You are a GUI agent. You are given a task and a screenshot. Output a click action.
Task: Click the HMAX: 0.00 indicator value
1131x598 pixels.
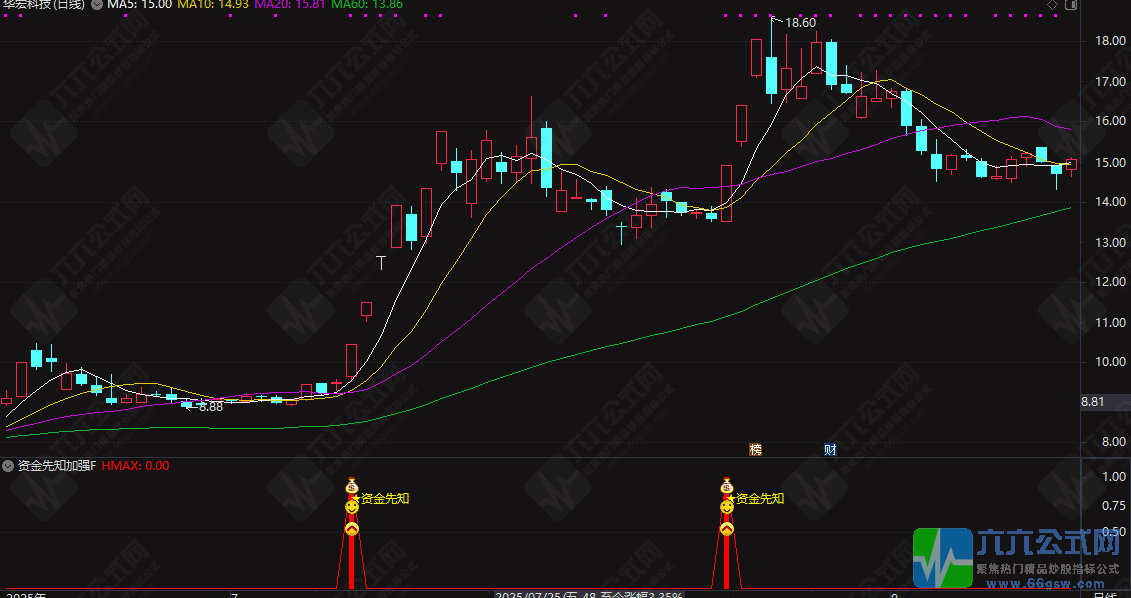(x=135, y=466)
